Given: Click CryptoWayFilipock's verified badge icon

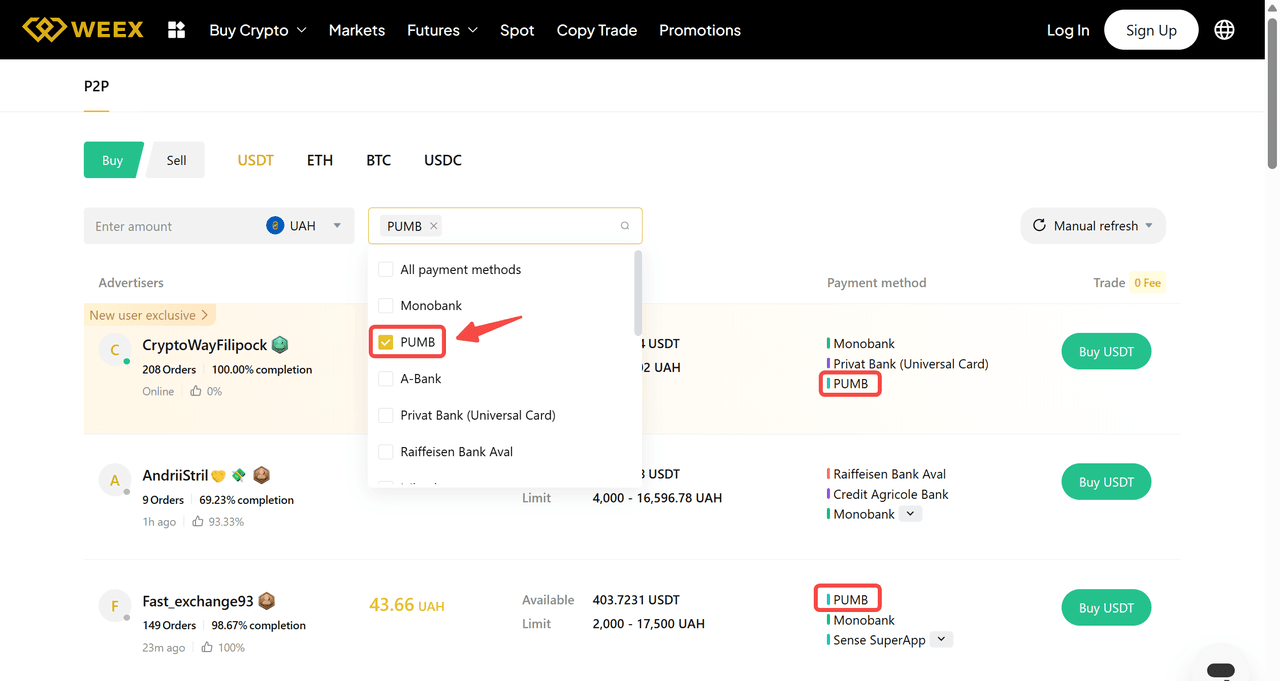Looking at the screenshot, I should click(280, 345).
